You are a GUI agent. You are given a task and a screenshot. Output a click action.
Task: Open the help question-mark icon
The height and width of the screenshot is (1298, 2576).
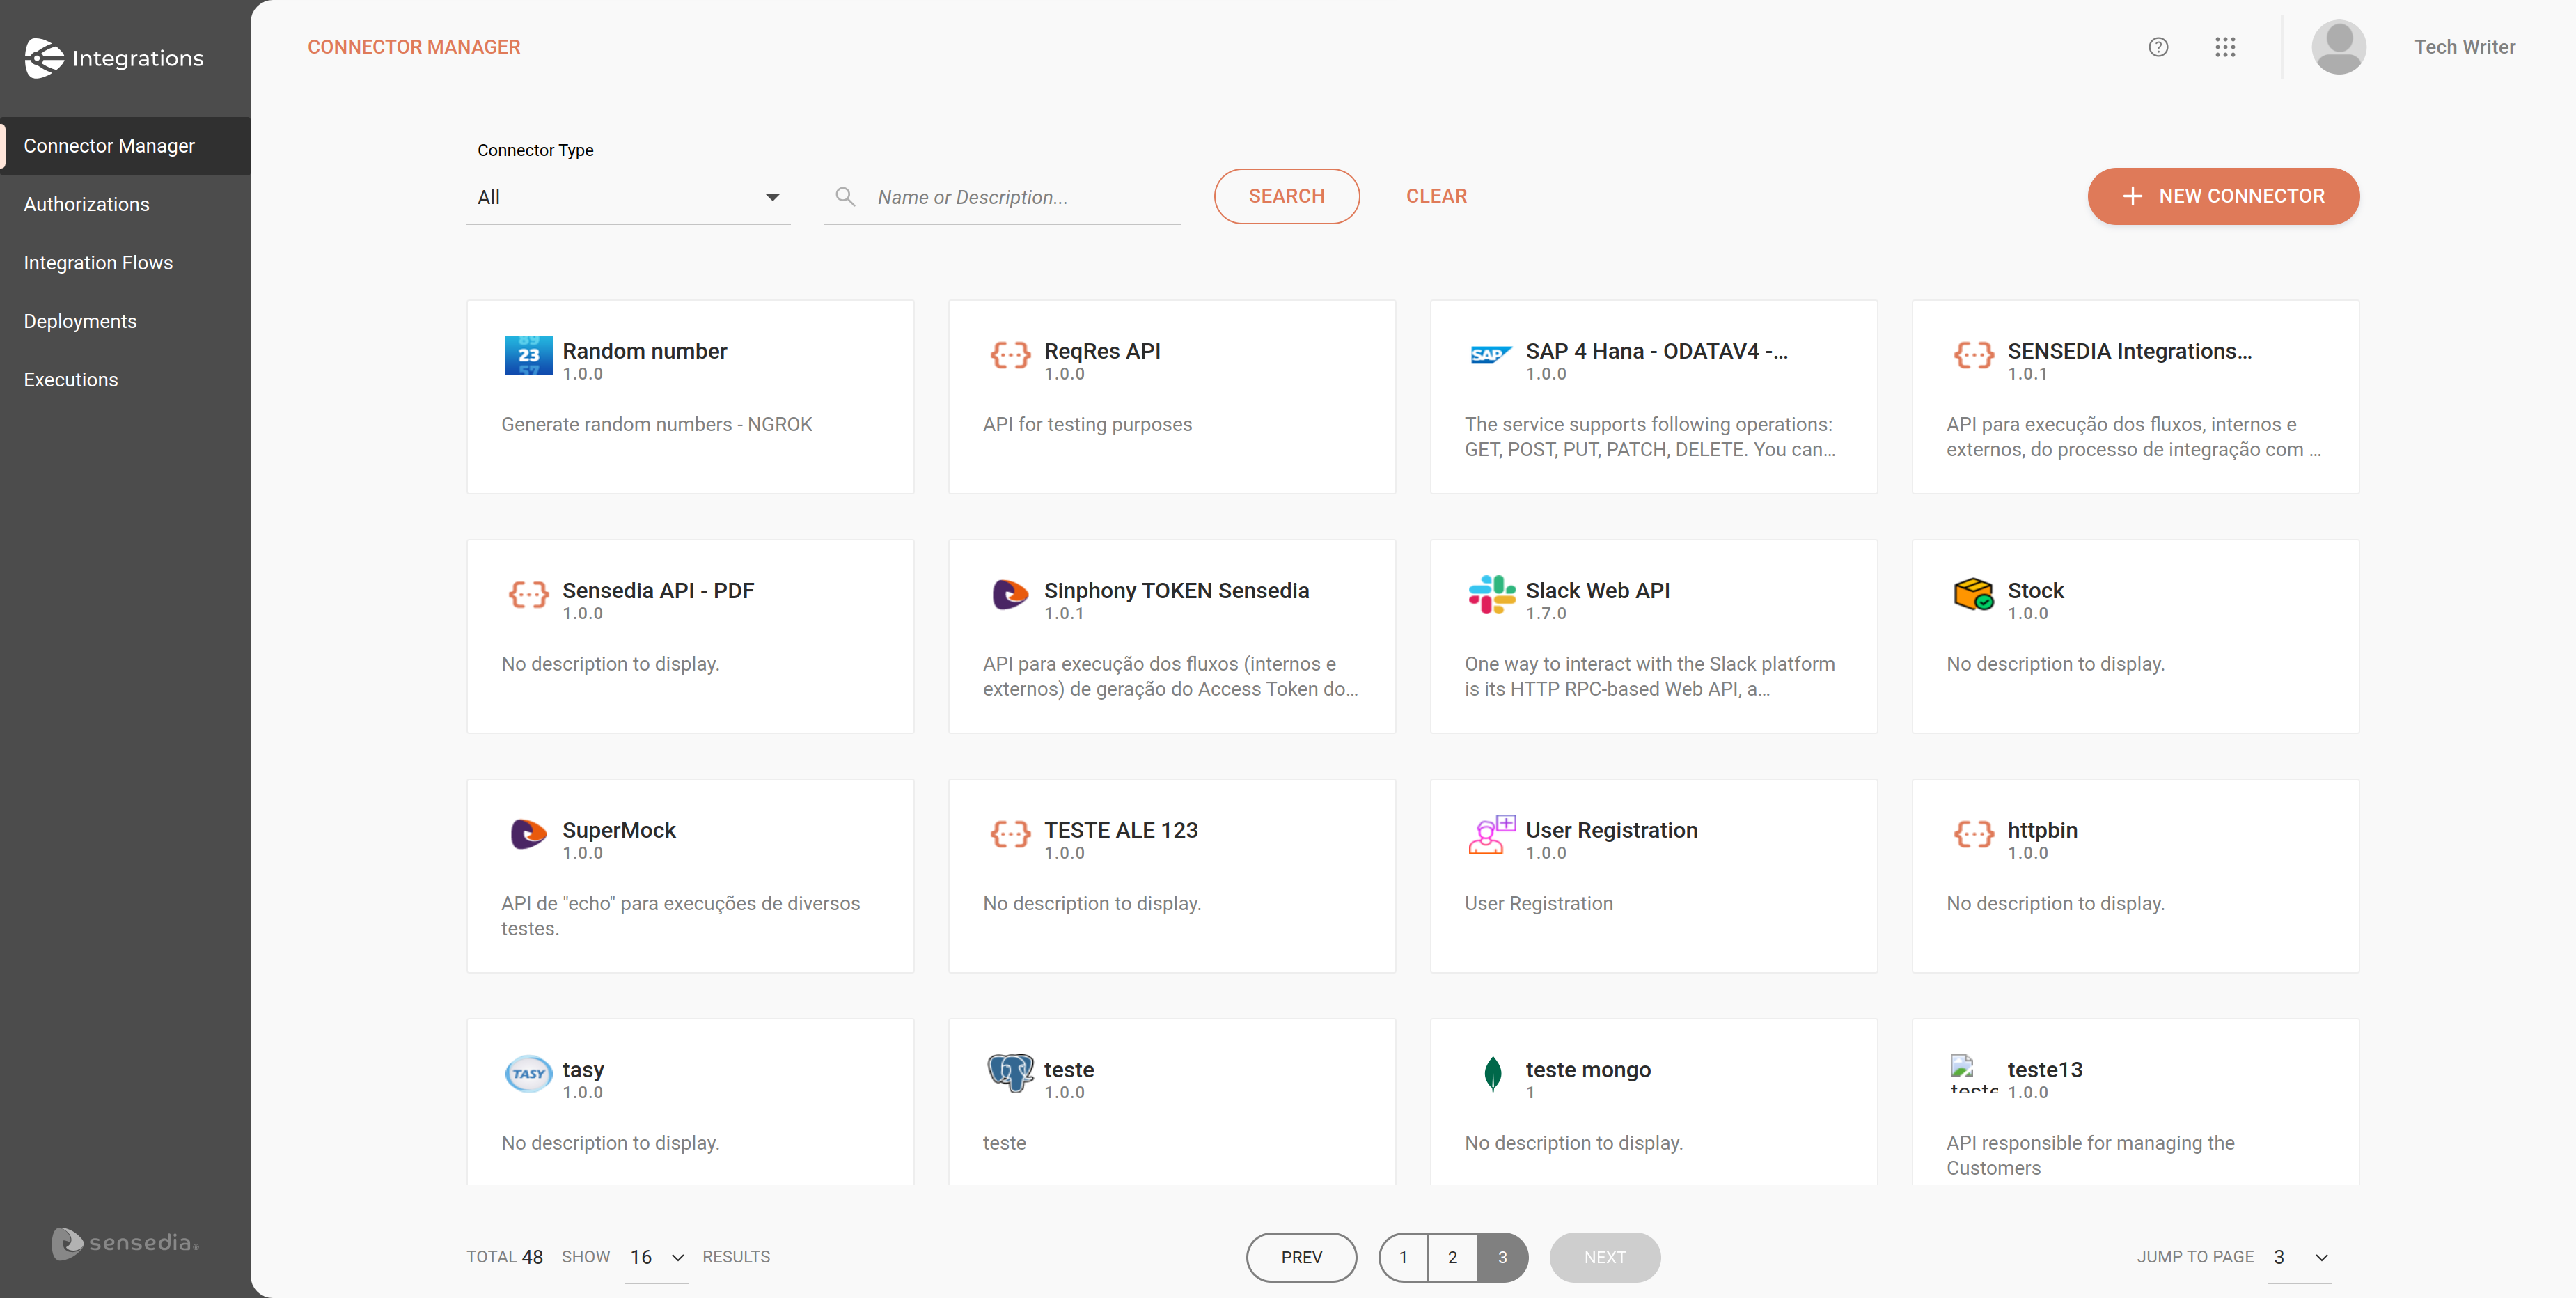(2158, 47)
